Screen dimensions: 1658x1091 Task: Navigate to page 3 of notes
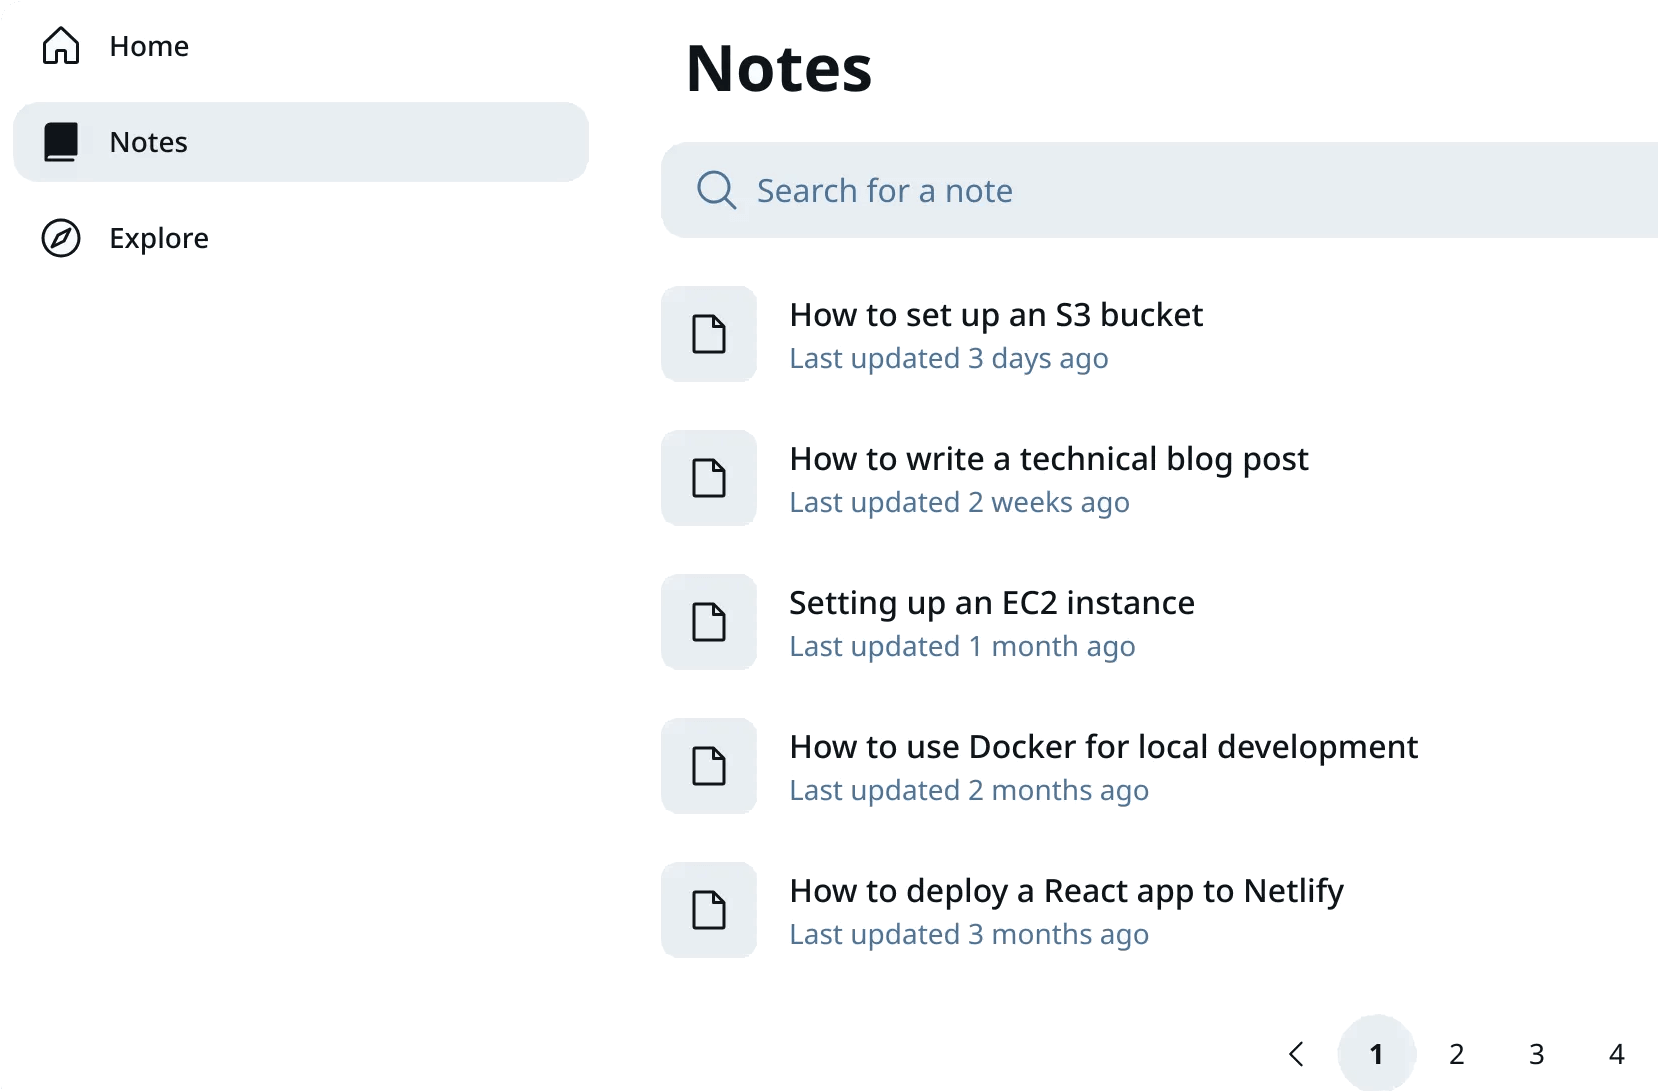click(1537, 1054)
